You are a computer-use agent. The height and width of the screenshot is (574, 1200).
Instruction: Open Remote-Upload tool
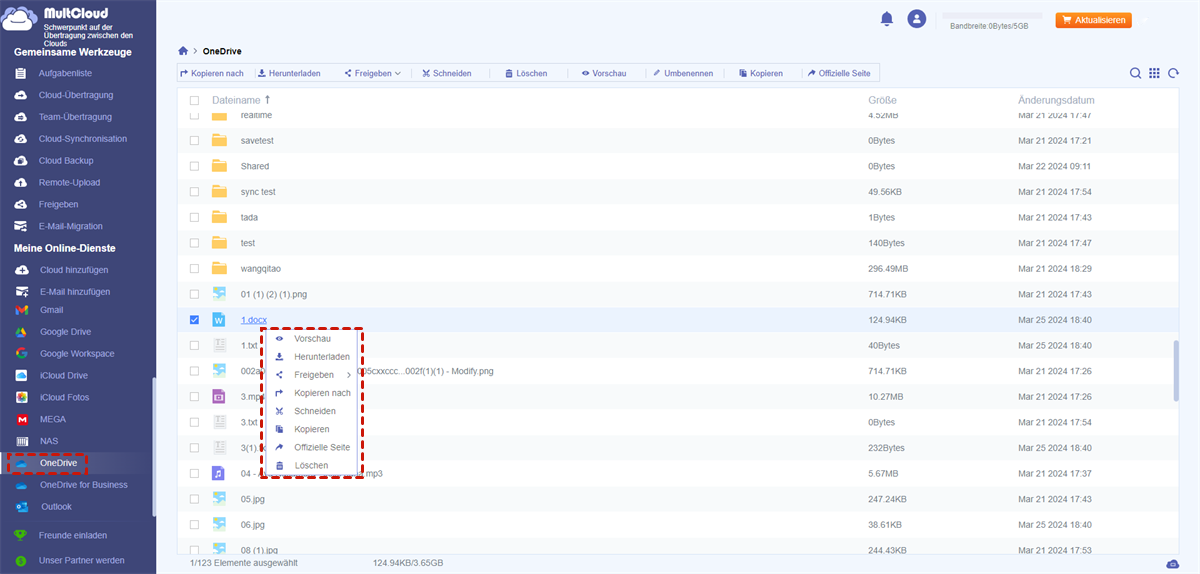tap(69, 183)
